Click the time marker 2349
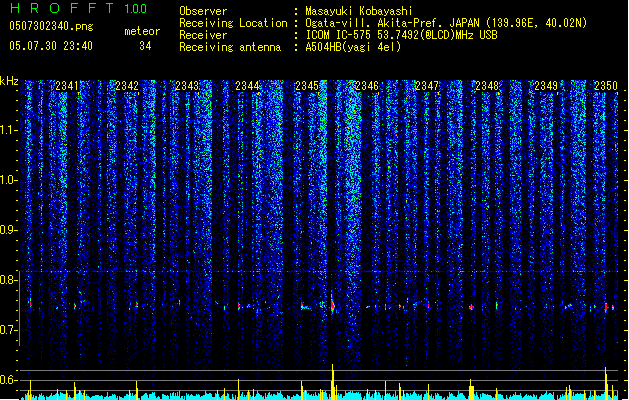The height and width of the screenshot is (400, 629). (x=546, y=86)
